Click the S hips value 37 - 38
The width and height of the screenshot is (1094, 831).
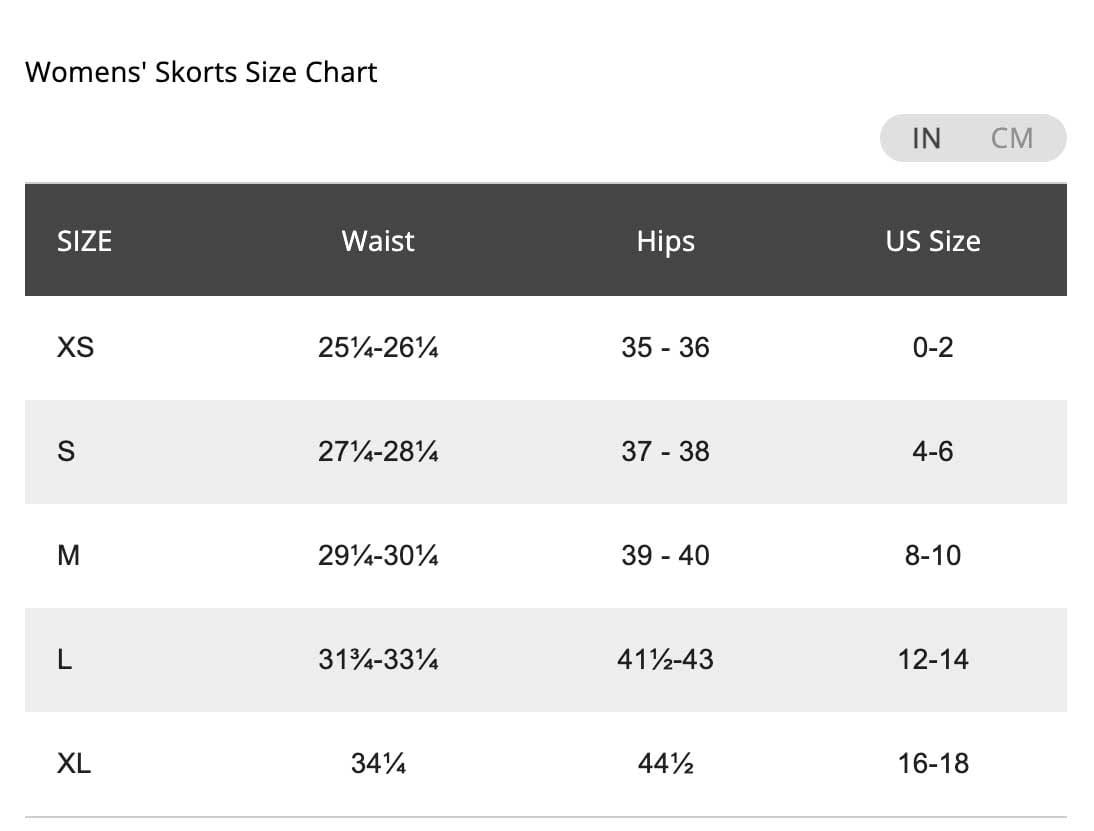[x=665, y=452]
